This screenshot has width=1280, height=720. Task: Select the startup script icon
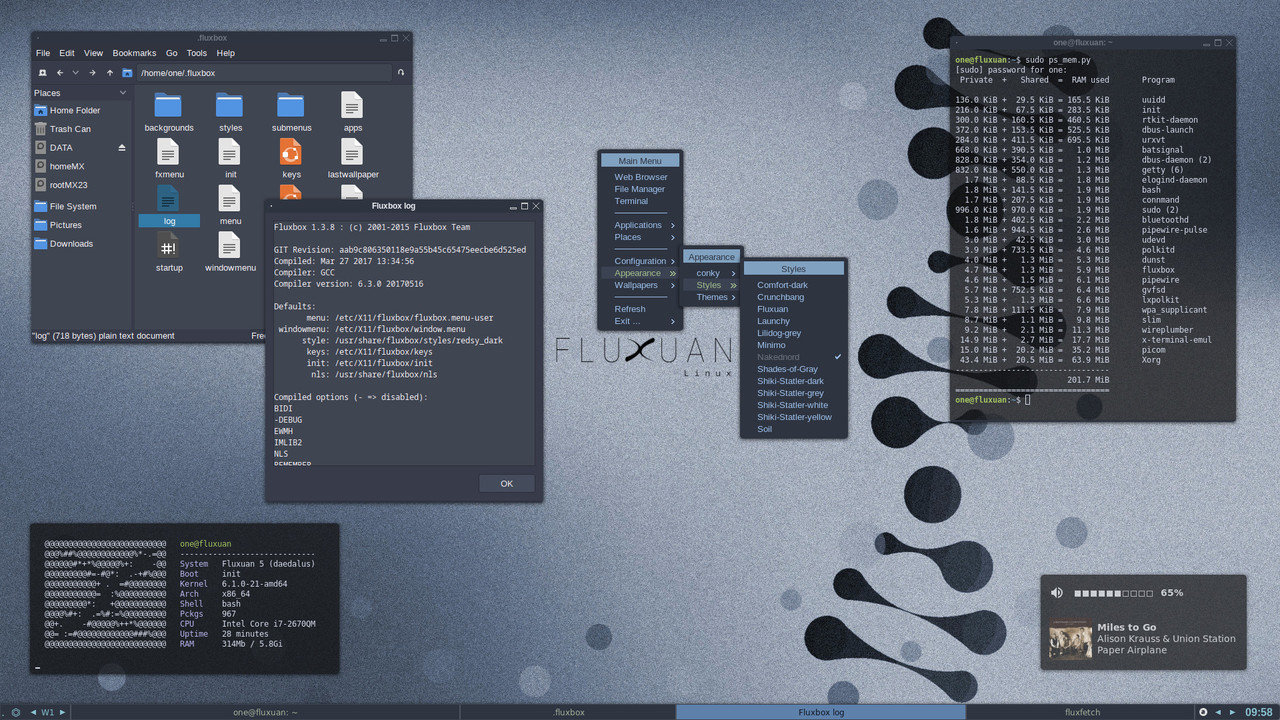coord(168,245)
